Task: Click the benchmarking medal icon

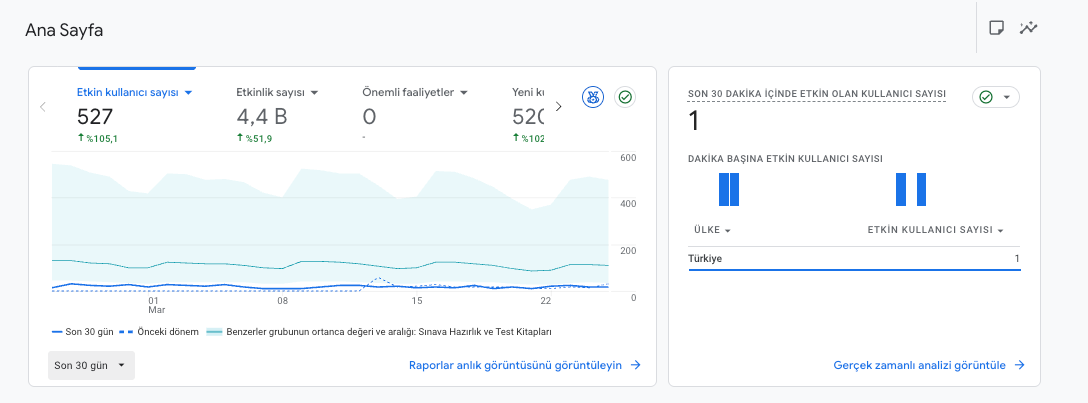Action: (593, 98)
